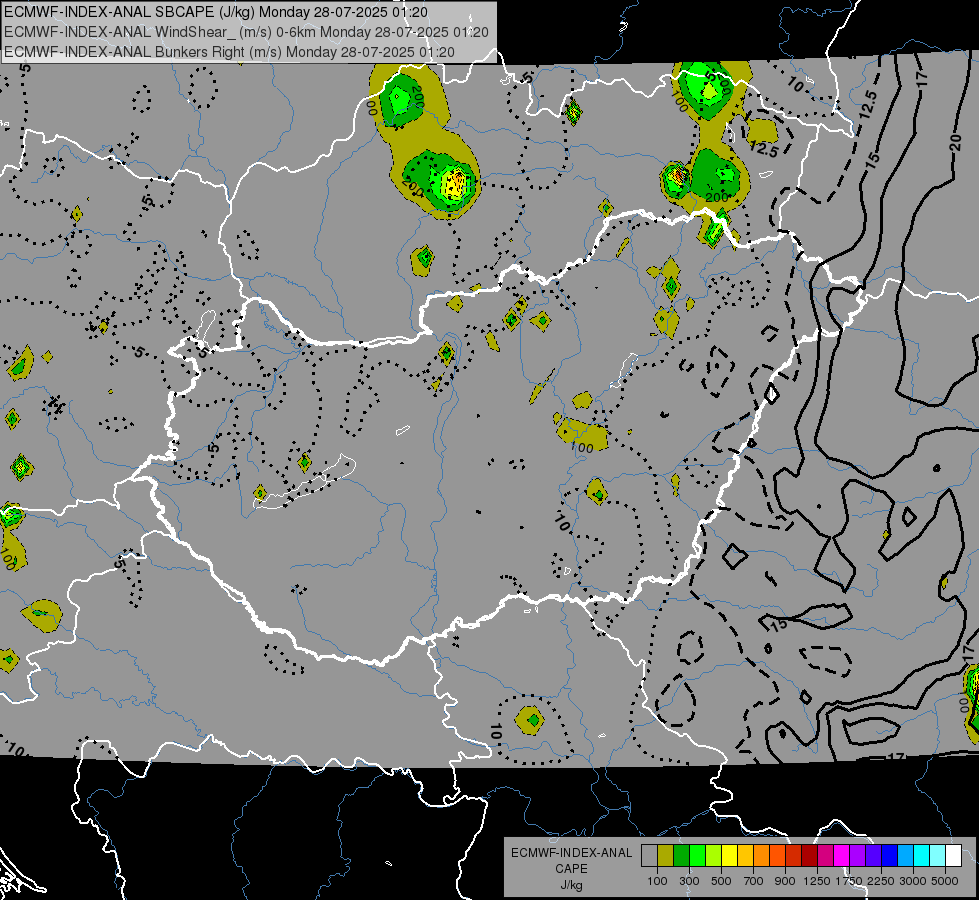Click the SBCAPE (J/kg) title line
Screen dimensions: 979x900
tap(216, 12)
